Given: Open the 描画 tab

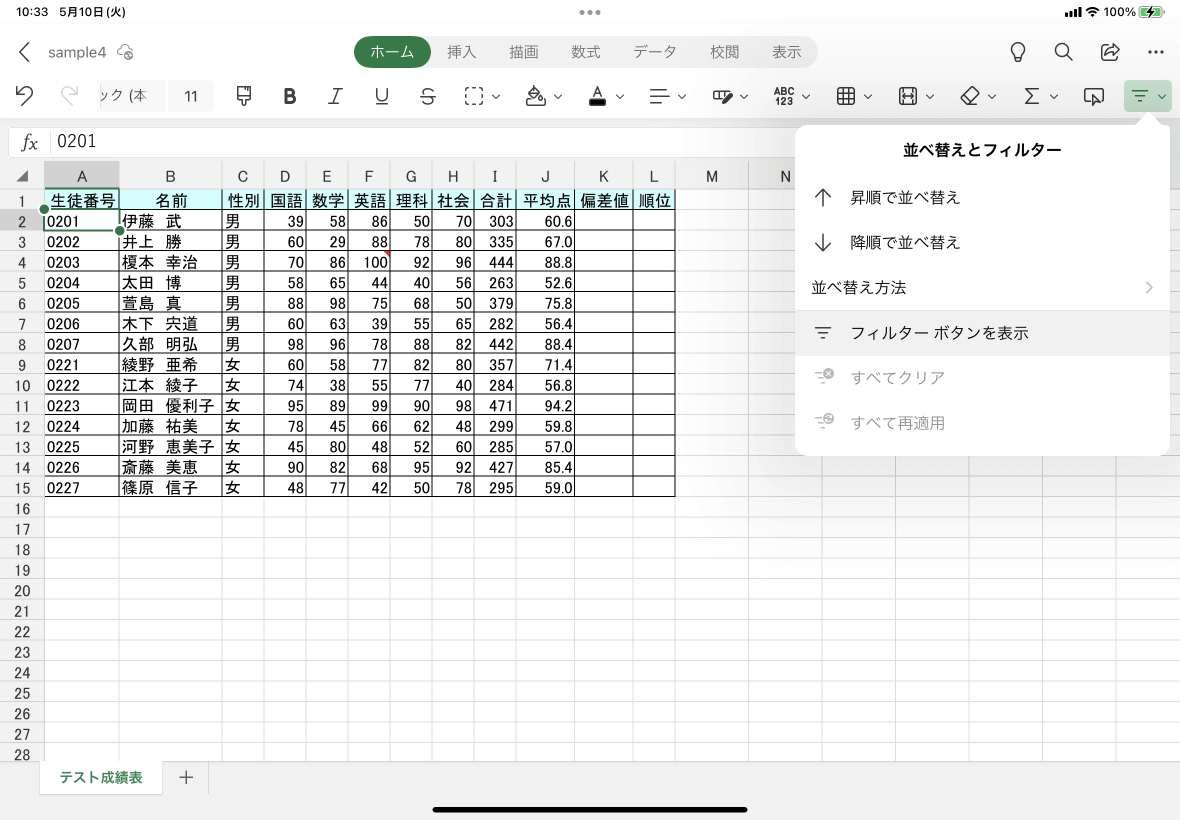Looking at the screenshot, I should (x=524, y=52).
